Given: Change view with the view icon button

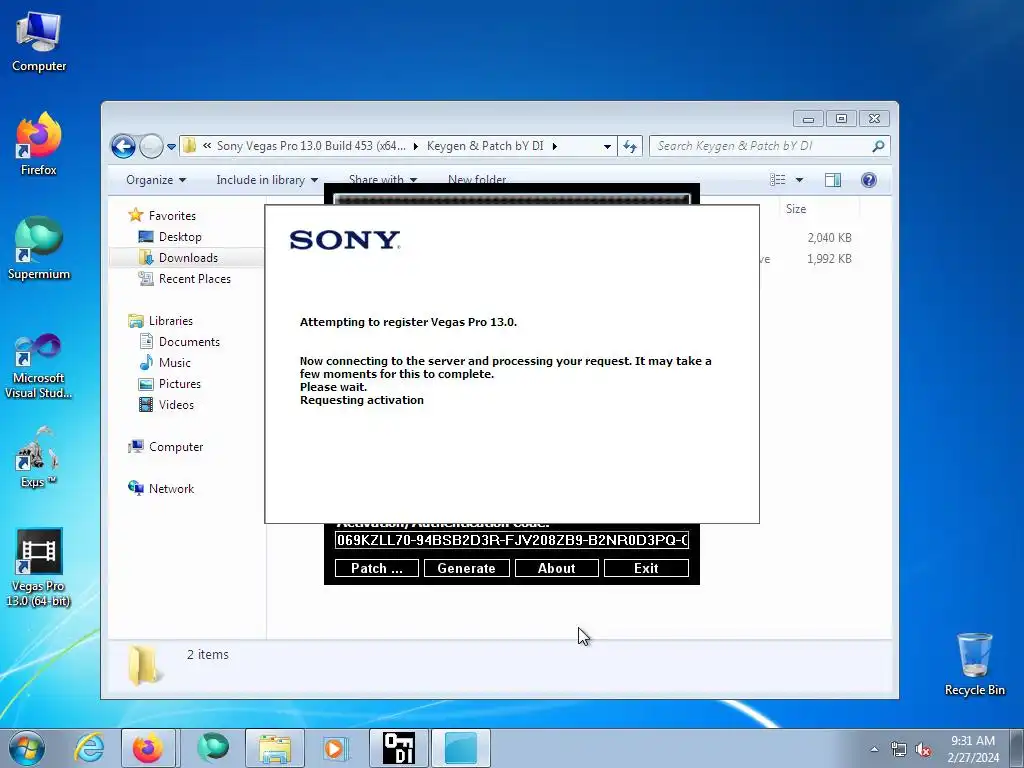Looking at the screenshot, I should (x=777, y=180).
